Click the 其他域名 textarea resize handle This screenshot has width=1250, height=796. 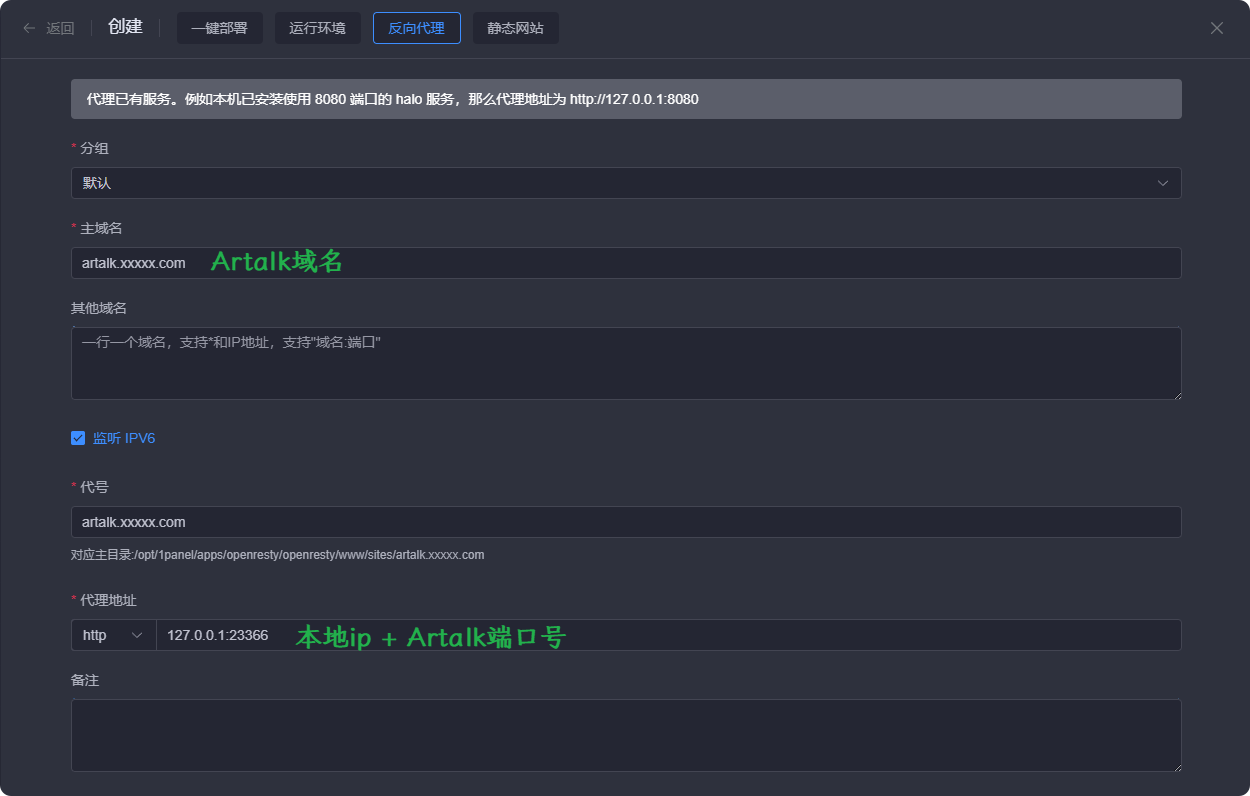point(1176,394)
